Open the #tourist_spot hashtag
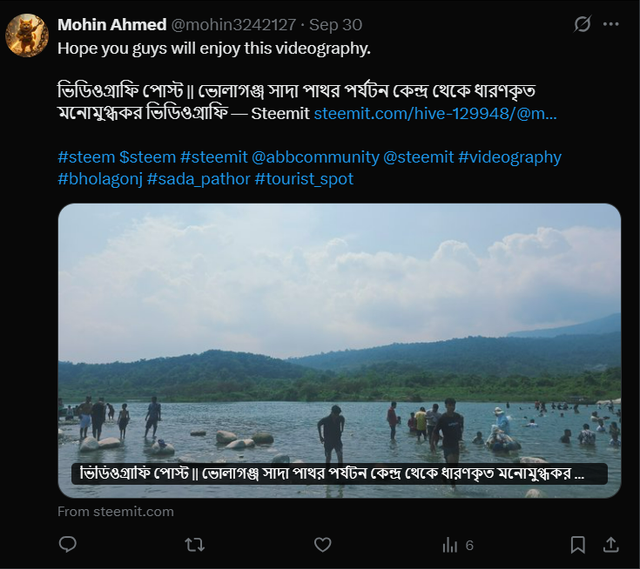This screenshot has width=640, height=569. tap(303, 179)
